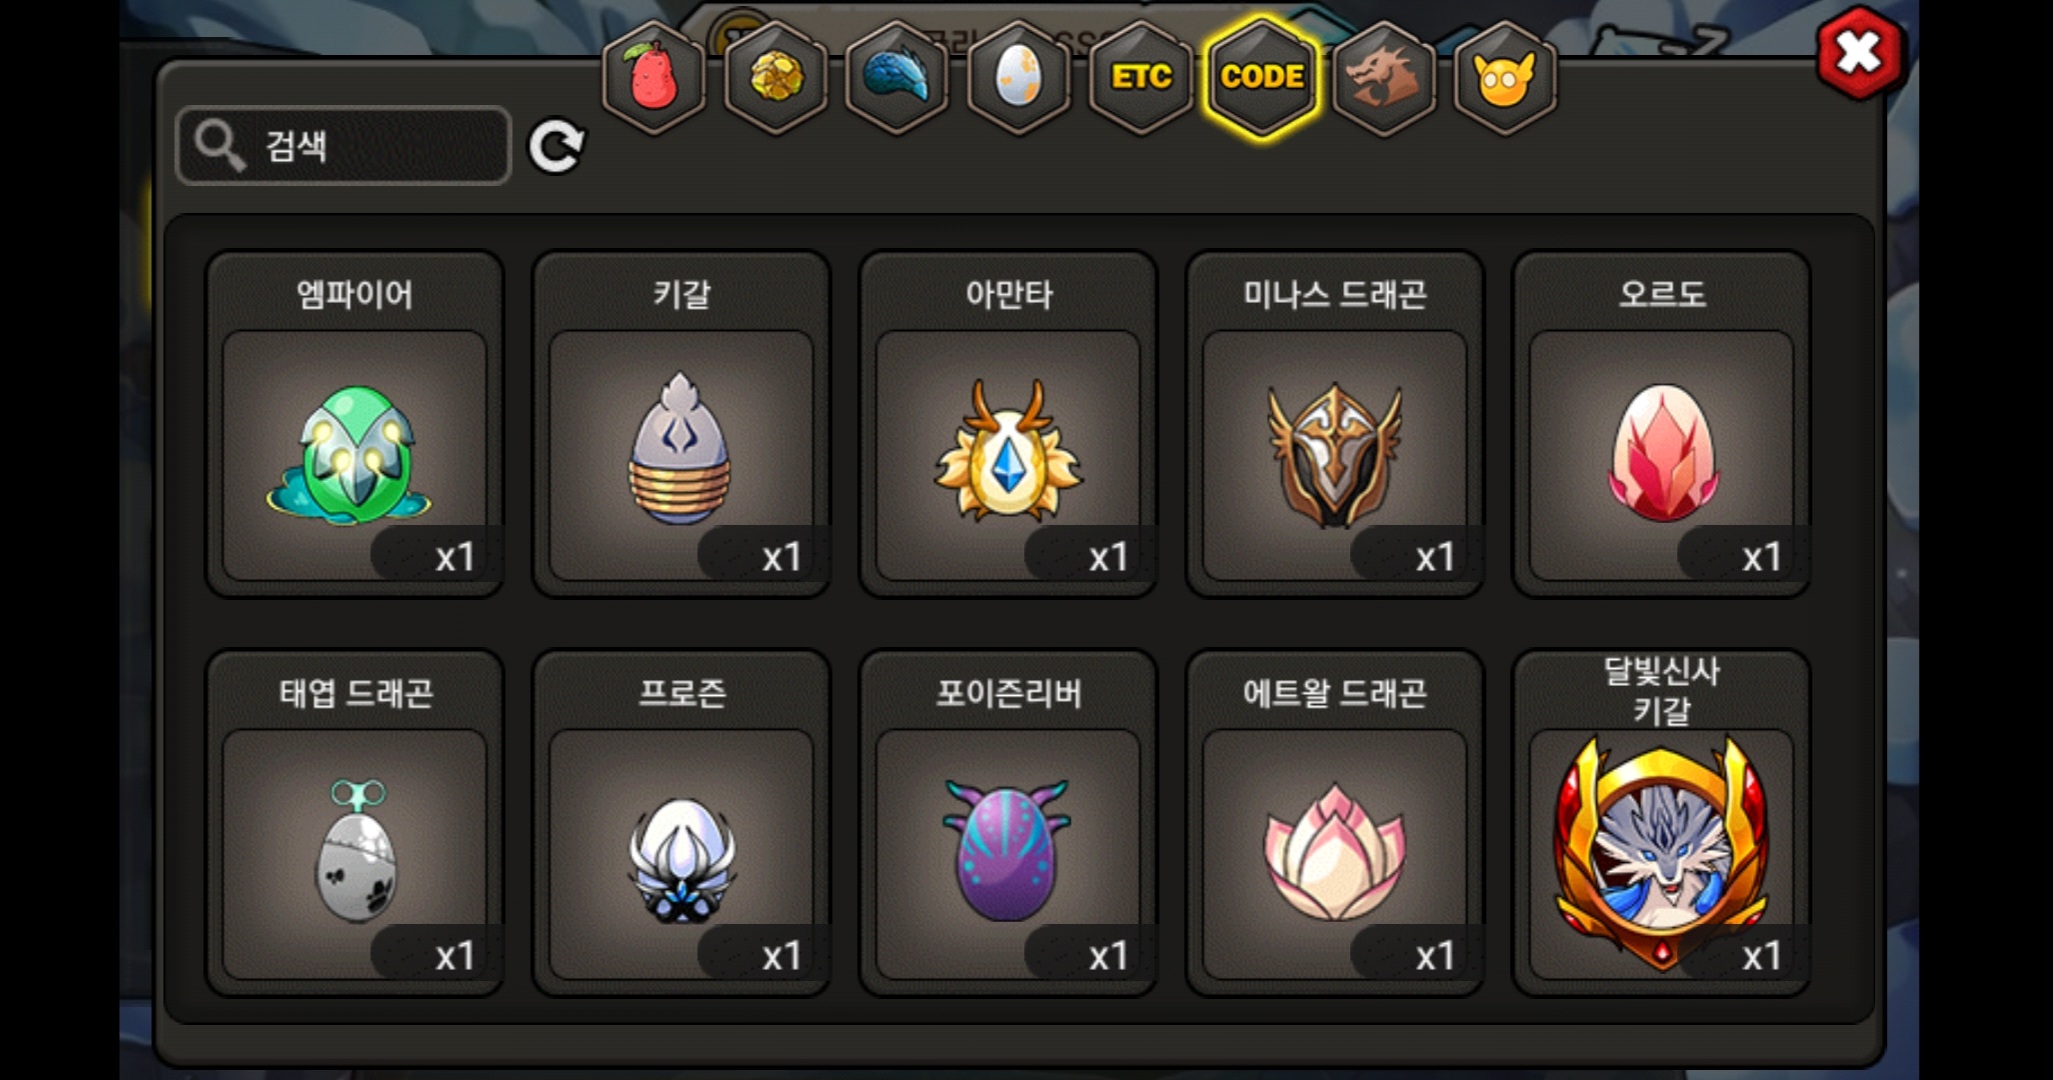Open the brown dragon head tab

pyautogui.click(x=1384, y=78)
